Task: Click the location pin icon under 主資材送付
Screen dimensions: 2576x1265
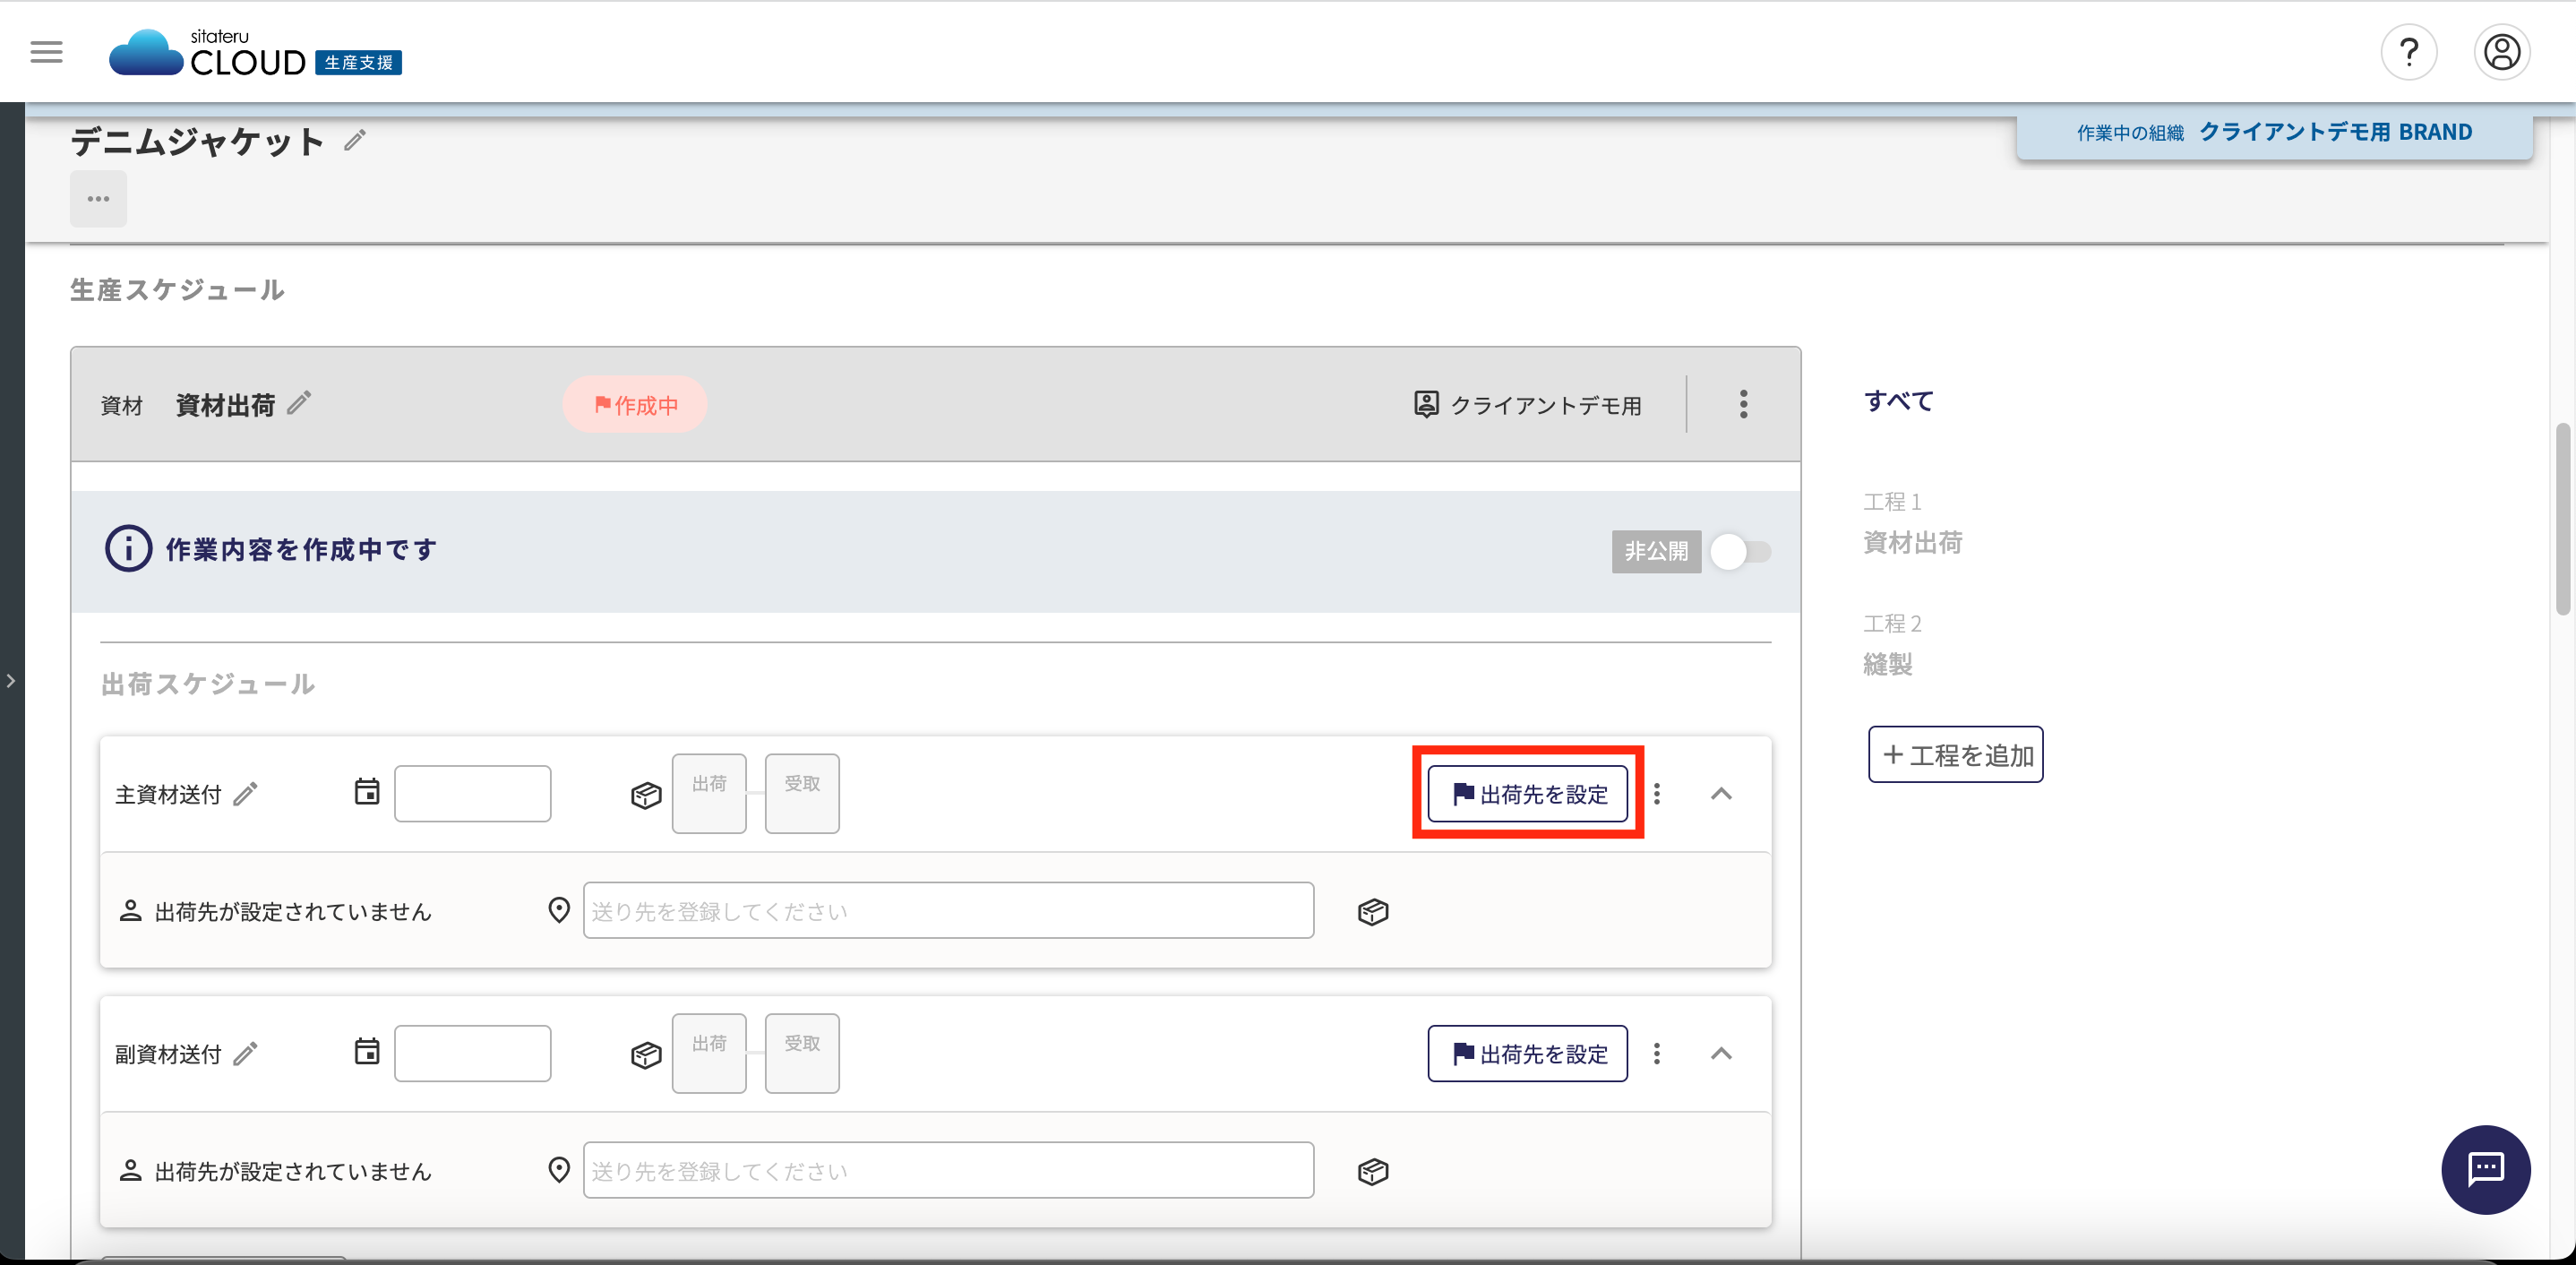Action: click(x=559, y=911)
